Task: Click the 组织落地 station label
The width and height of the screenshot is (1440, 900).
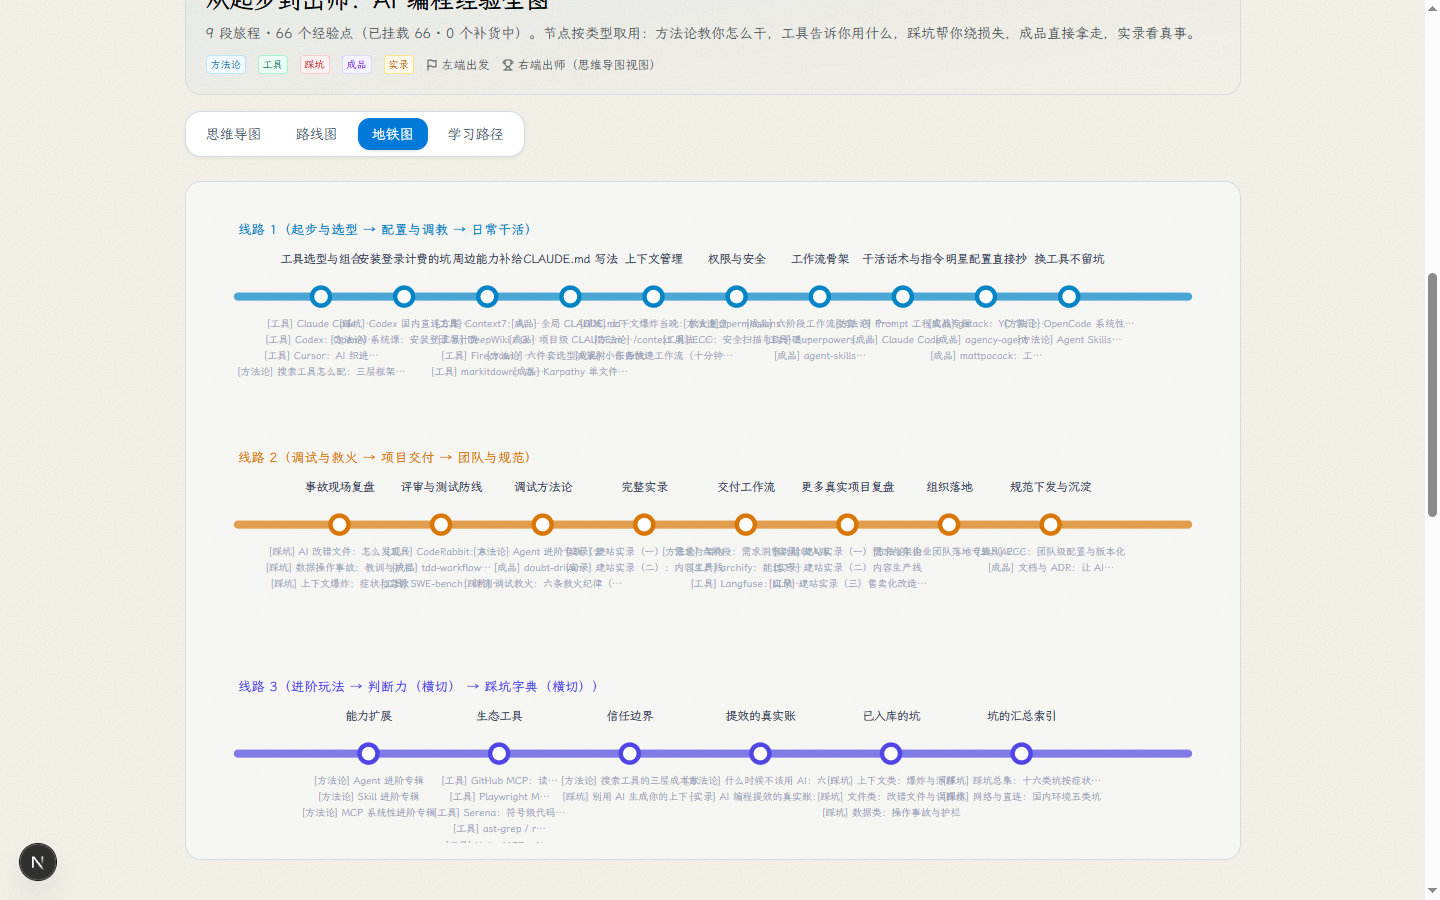Action: click(x=949, y=487)
